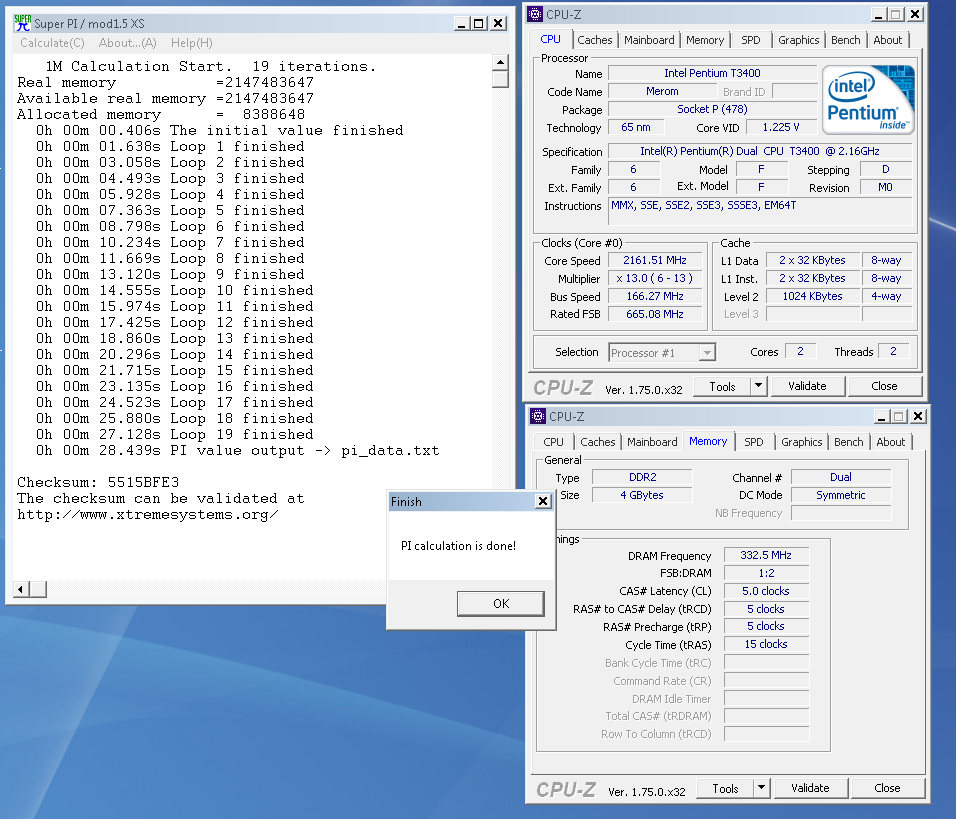Click Validate in top CPU-Z window

[807, 386]
